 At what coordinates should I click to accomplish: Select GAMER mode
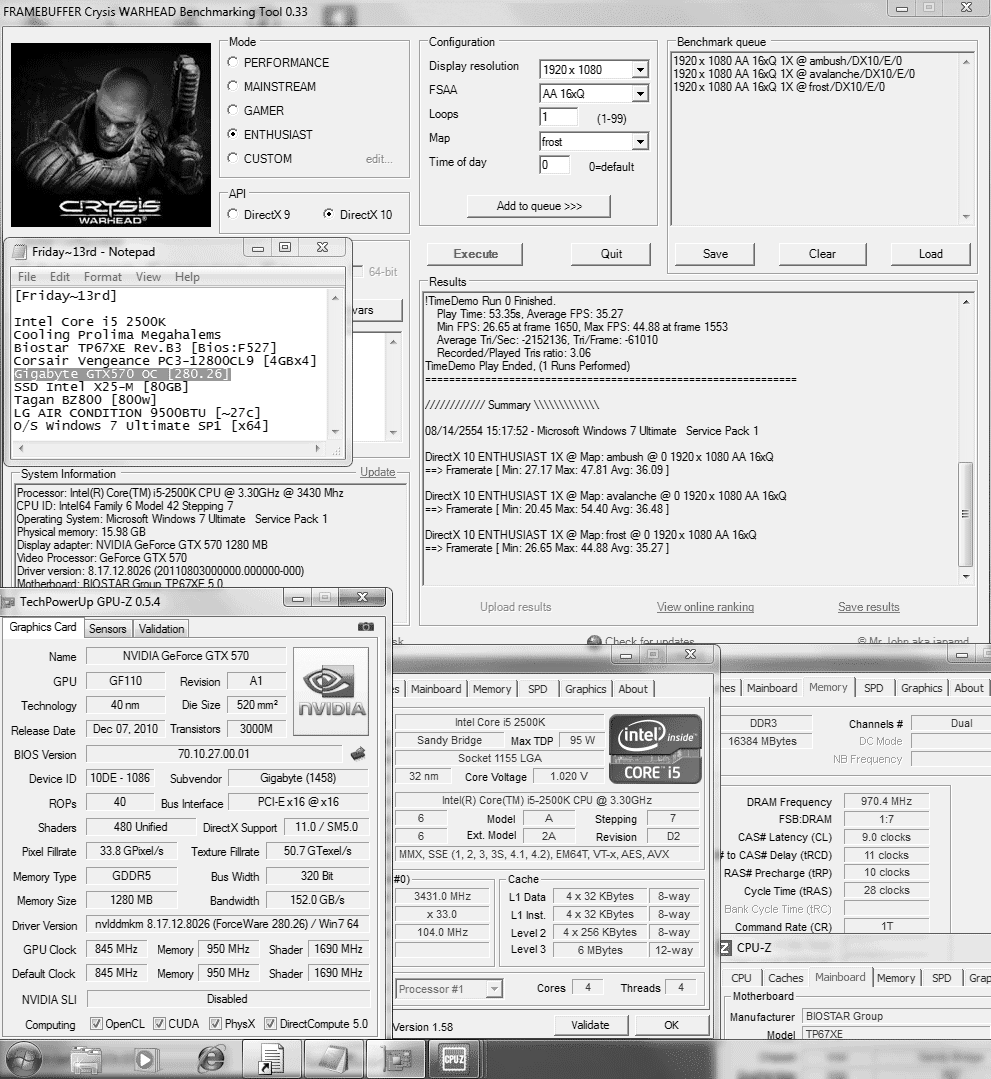tap(233, 110)
